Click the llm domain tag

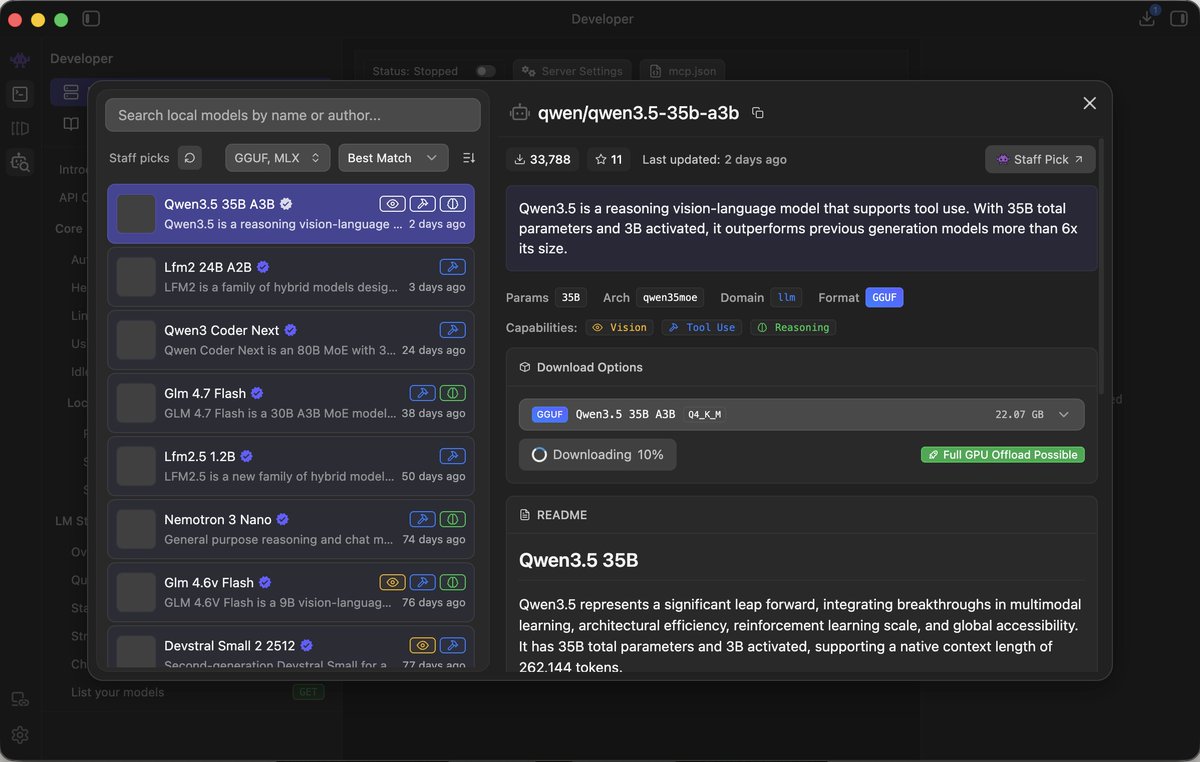click(787, 297)
